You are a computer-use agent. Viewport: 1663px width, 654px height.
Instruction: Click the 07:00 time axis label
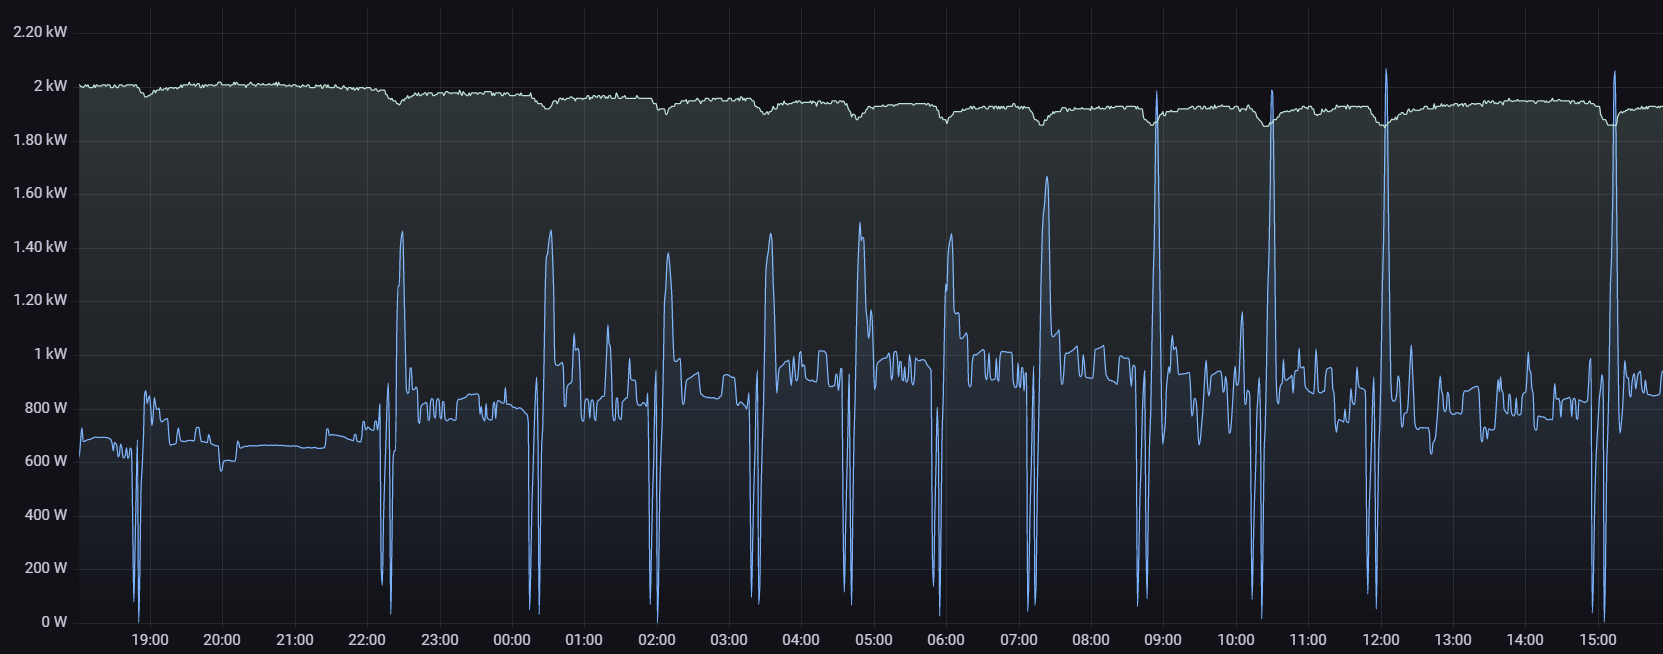click(1018, 640)
